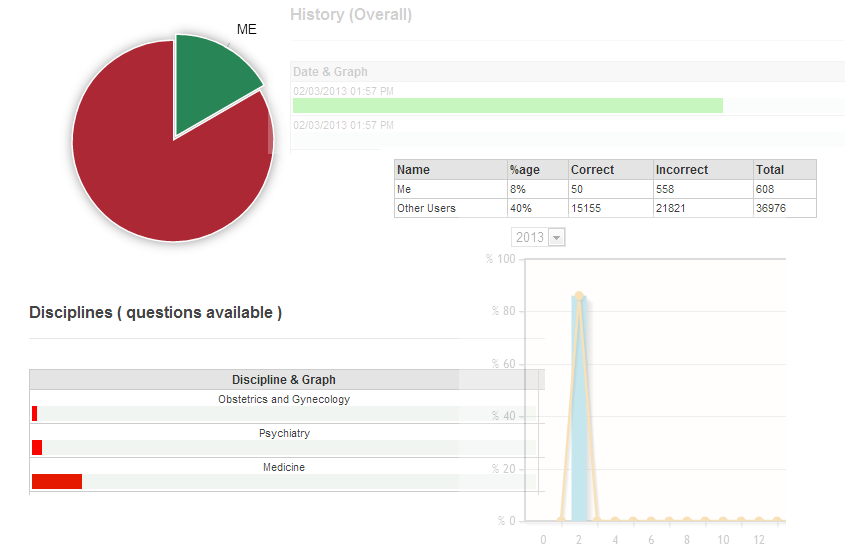Open the 2013 year dropdown arrow
Image resolution: width=845 pixels, height=547 pixels.
point(556,237)
